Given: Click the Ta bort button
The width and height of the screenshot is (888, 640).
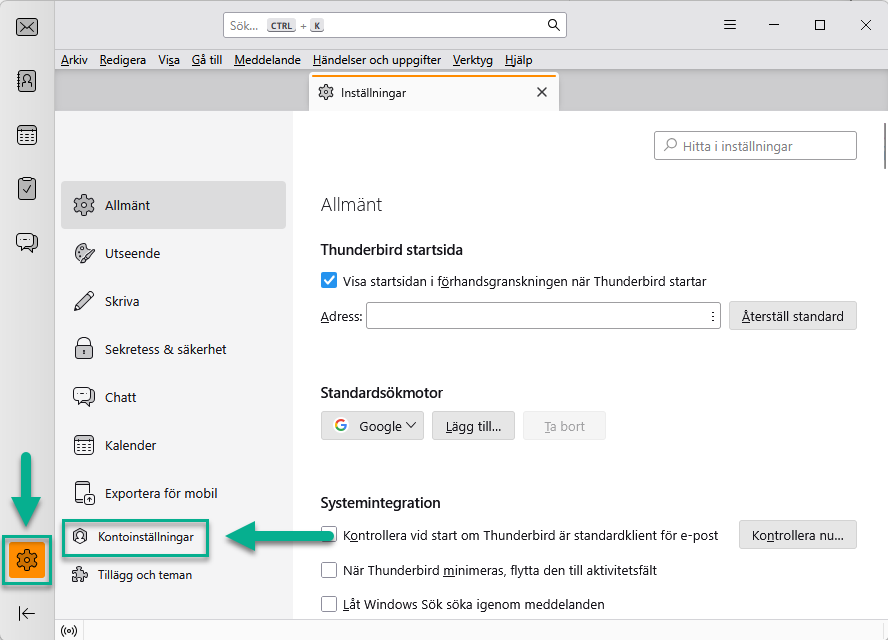Looking at the screenshot, I should click(x=564, y=426).
